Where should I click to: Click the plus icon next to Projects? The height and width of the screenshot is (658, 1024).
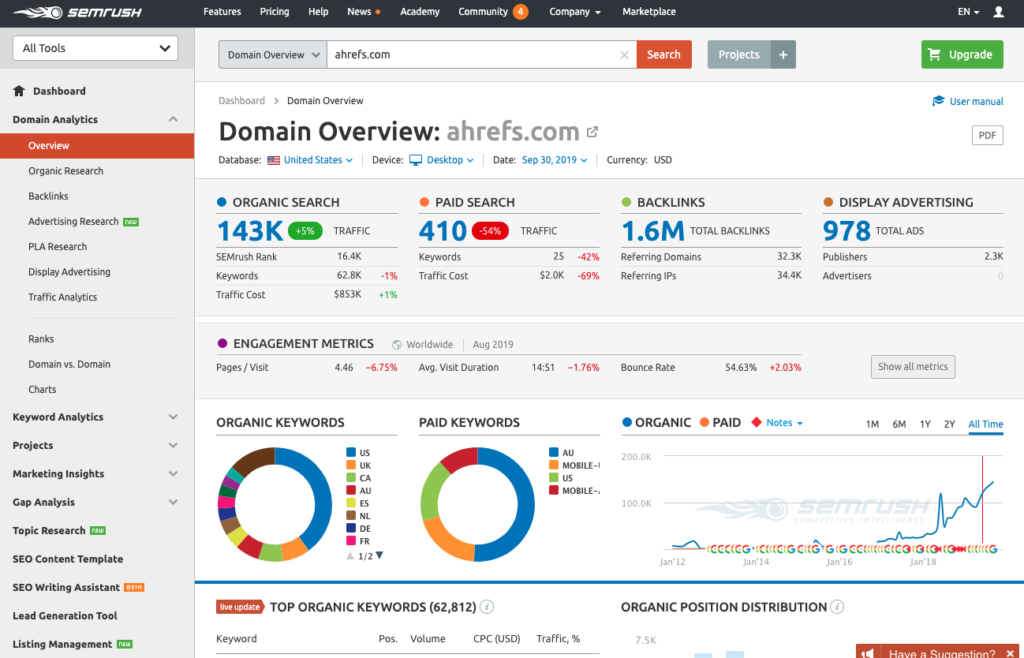click(x=783, y=55)
